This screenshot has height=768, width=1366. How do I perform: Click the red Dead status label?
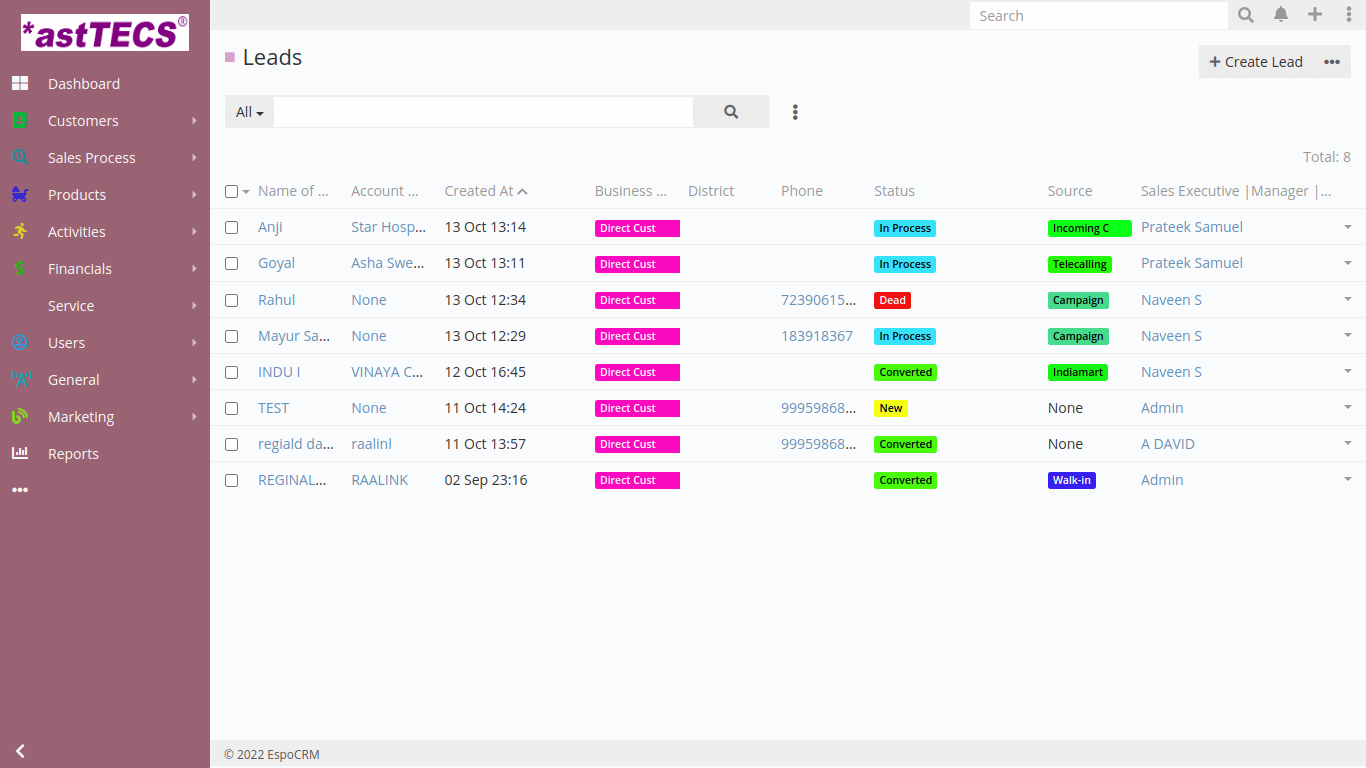pos(892,300)
